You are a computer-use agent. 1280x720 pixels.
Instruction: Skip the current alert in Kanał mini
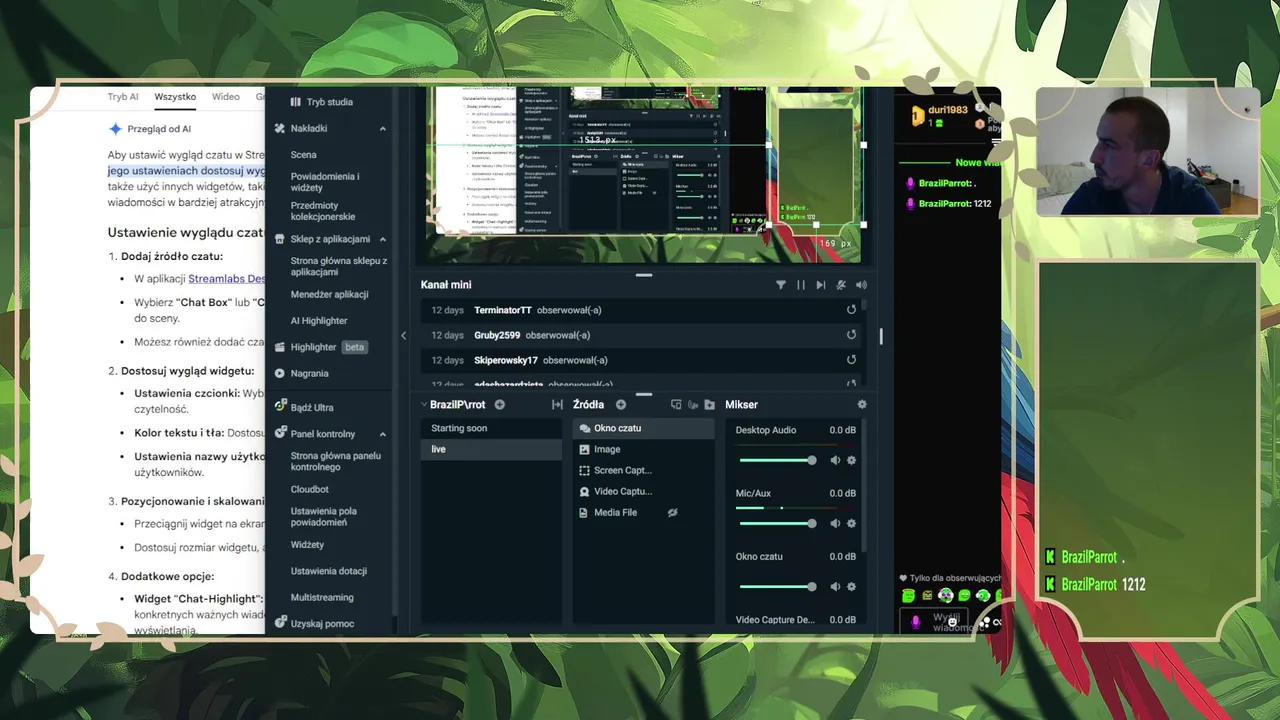pos(821,285)
